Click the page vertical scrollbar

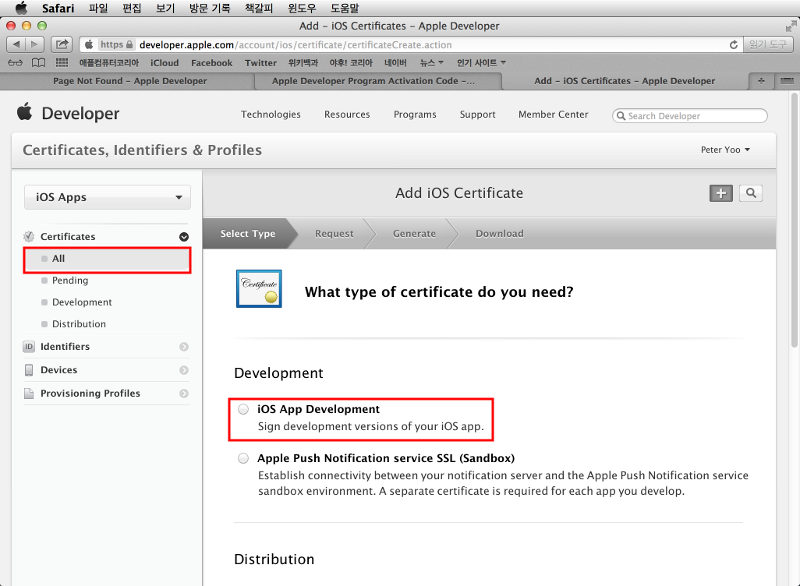click(794, 220)
